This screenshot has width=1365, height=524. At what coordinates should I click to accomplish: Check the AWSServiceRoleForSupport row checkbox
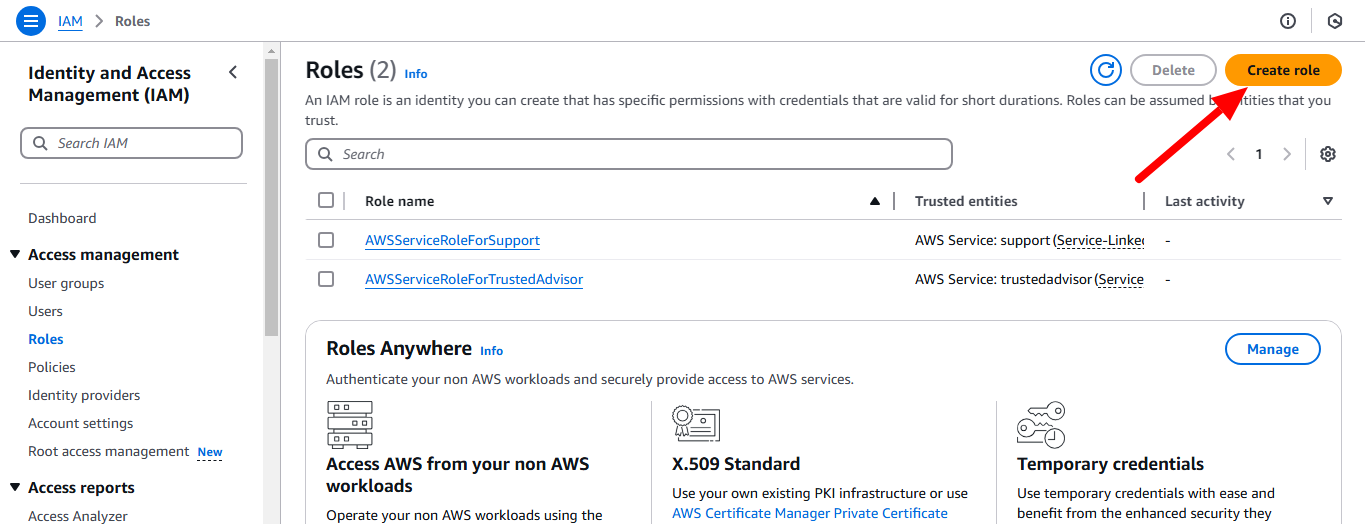click(x=326, y=240)
